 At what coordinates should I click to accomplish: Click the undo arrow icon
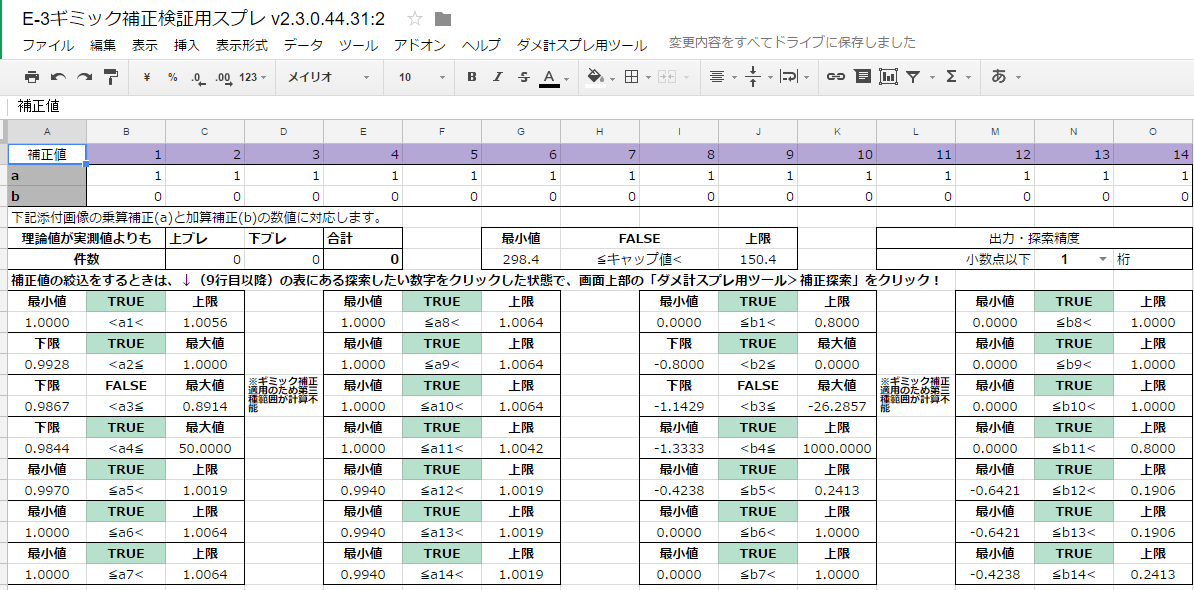(x=58, y=77)
